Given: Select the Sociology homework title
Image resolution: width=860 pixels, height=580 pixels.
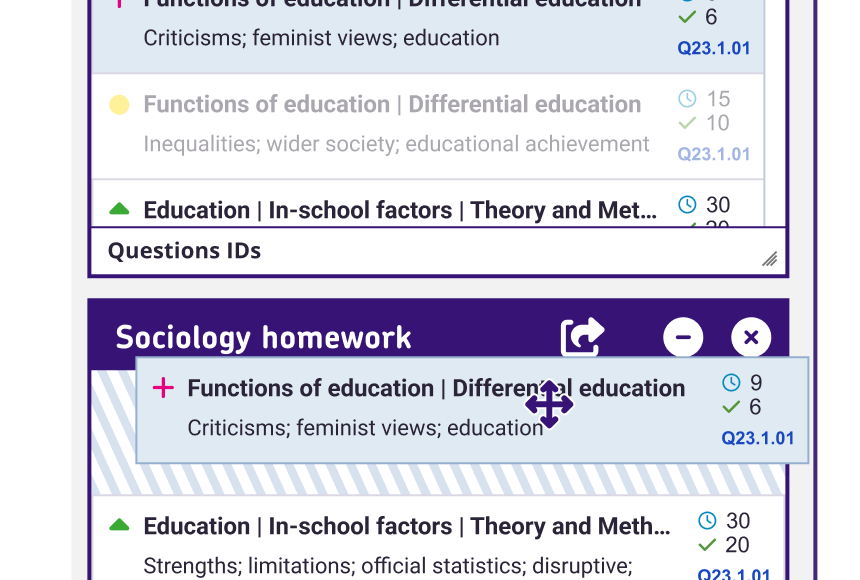Looking at the screenshot, I should click(x=263, y=338).
